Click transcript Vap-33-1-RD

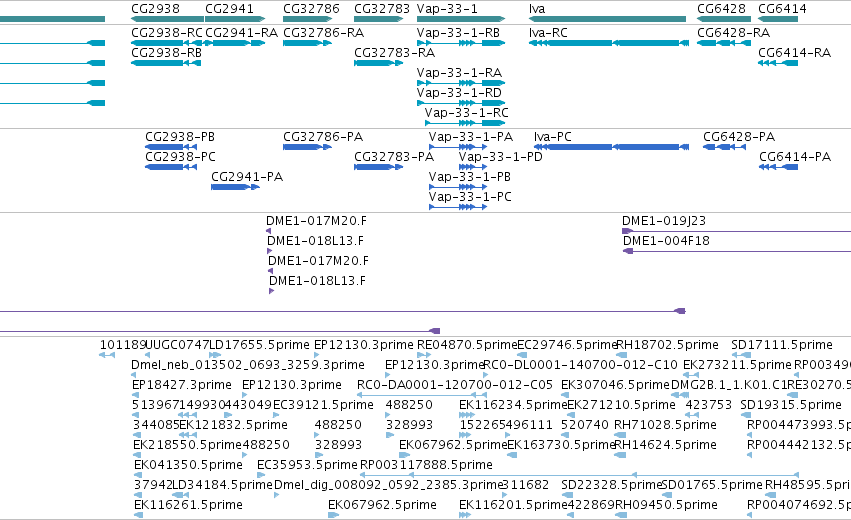(x=461, y=103)
